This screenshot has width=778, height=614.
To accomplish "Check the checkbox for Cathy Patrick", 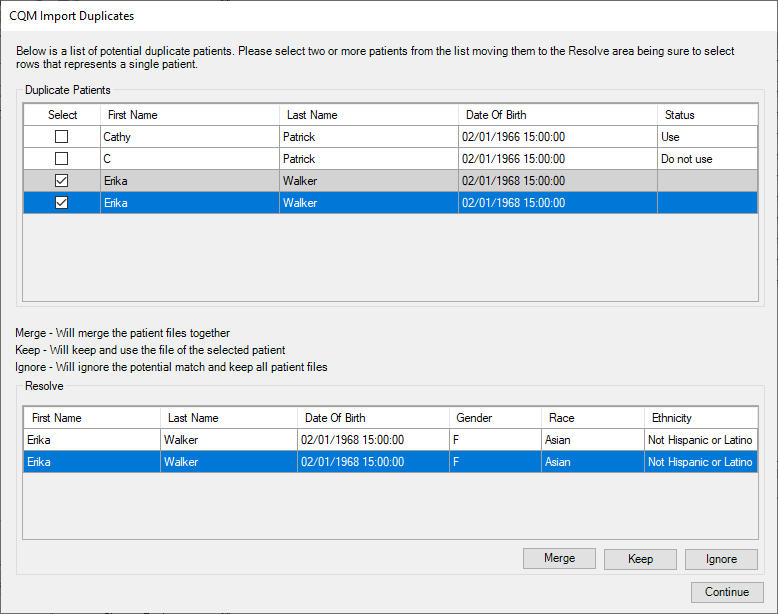I will [62, 136].
